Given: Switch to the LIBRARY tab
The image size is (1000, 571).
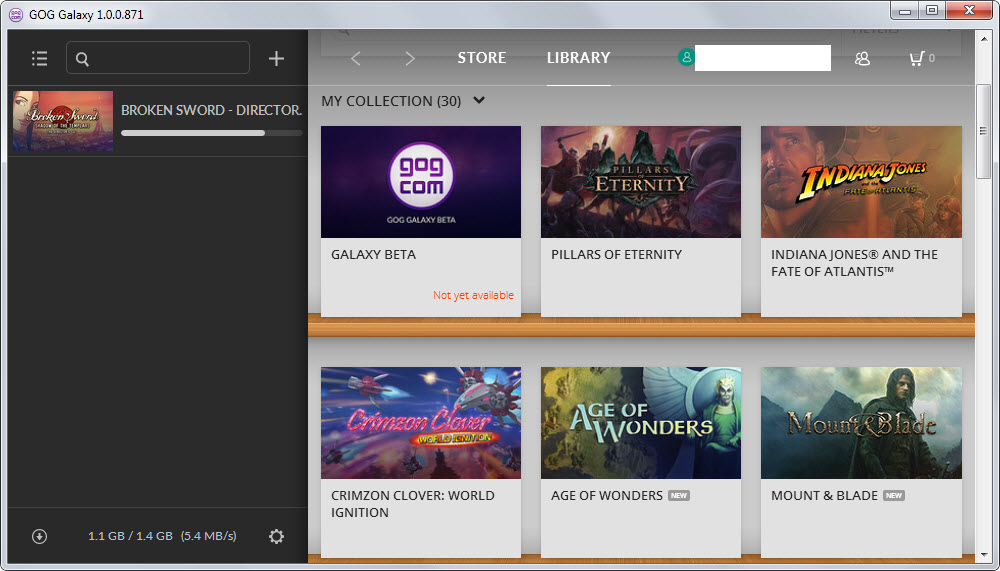Looking at the screenshot, I should pos(578,58).
